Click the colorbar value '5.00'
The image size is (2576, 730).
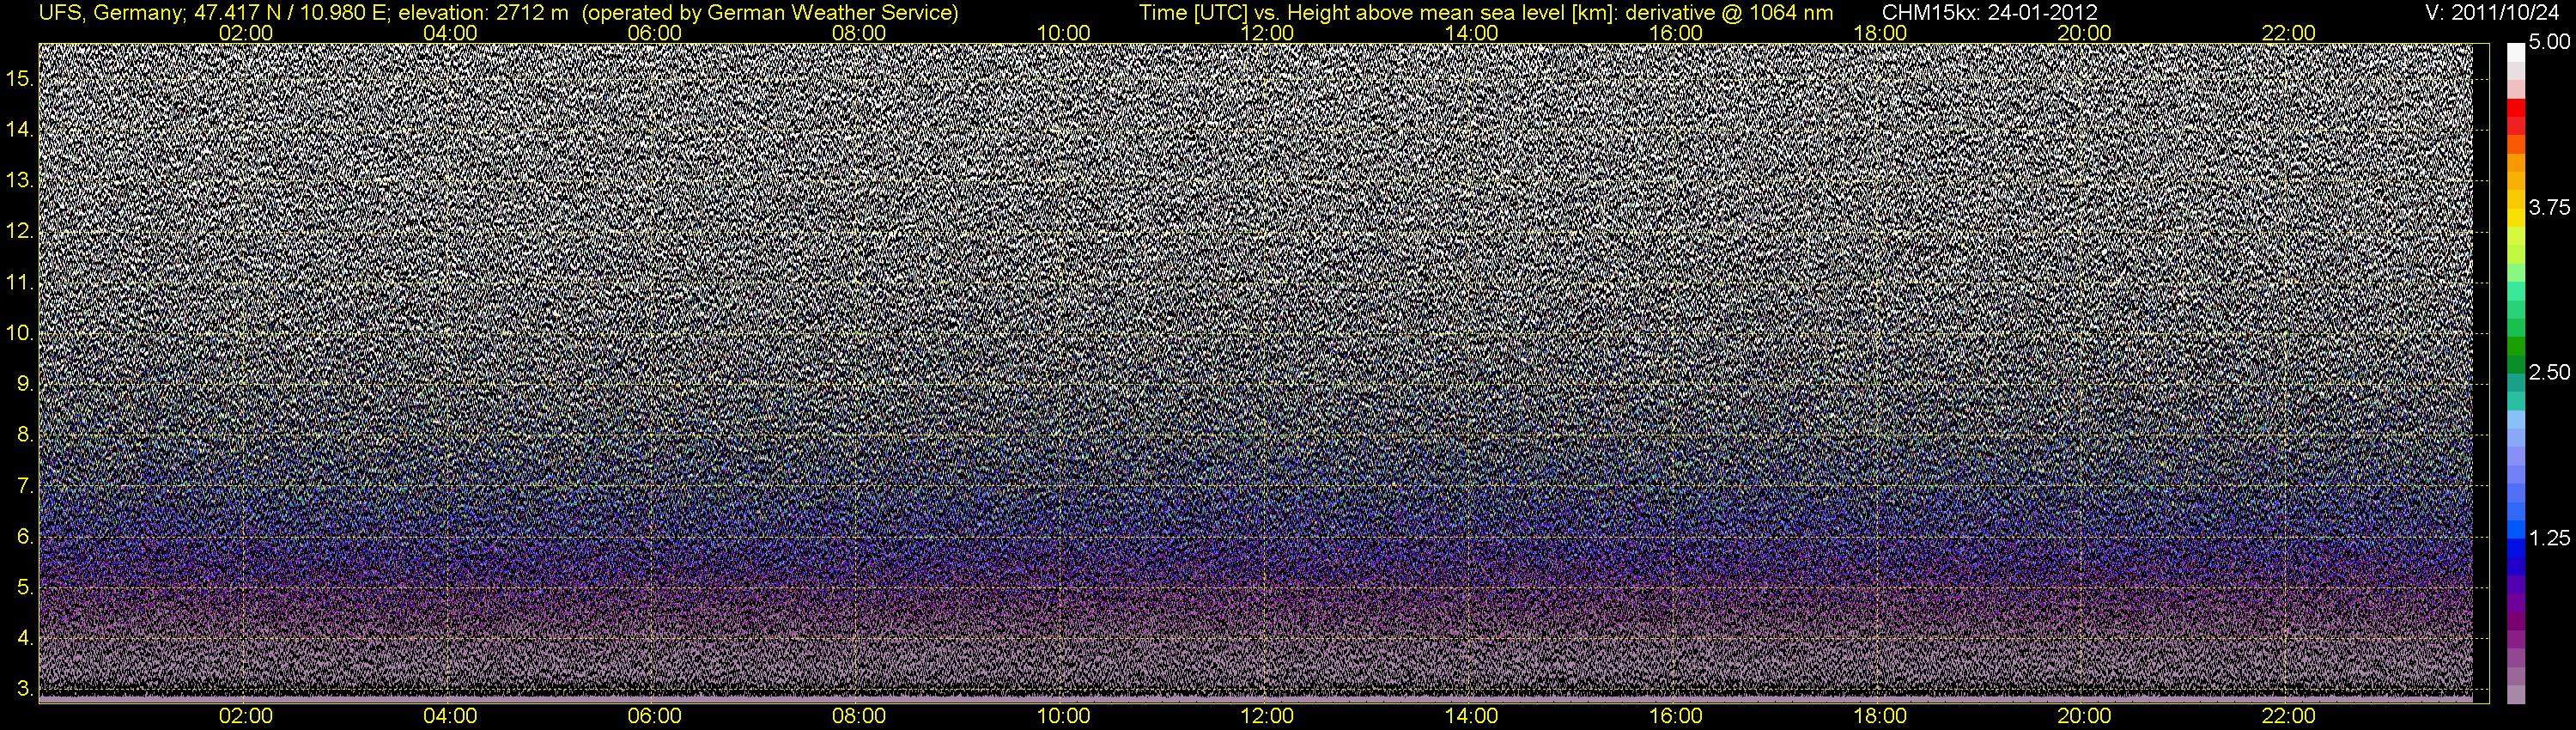pyautogui.click(x=2550, y=43)
